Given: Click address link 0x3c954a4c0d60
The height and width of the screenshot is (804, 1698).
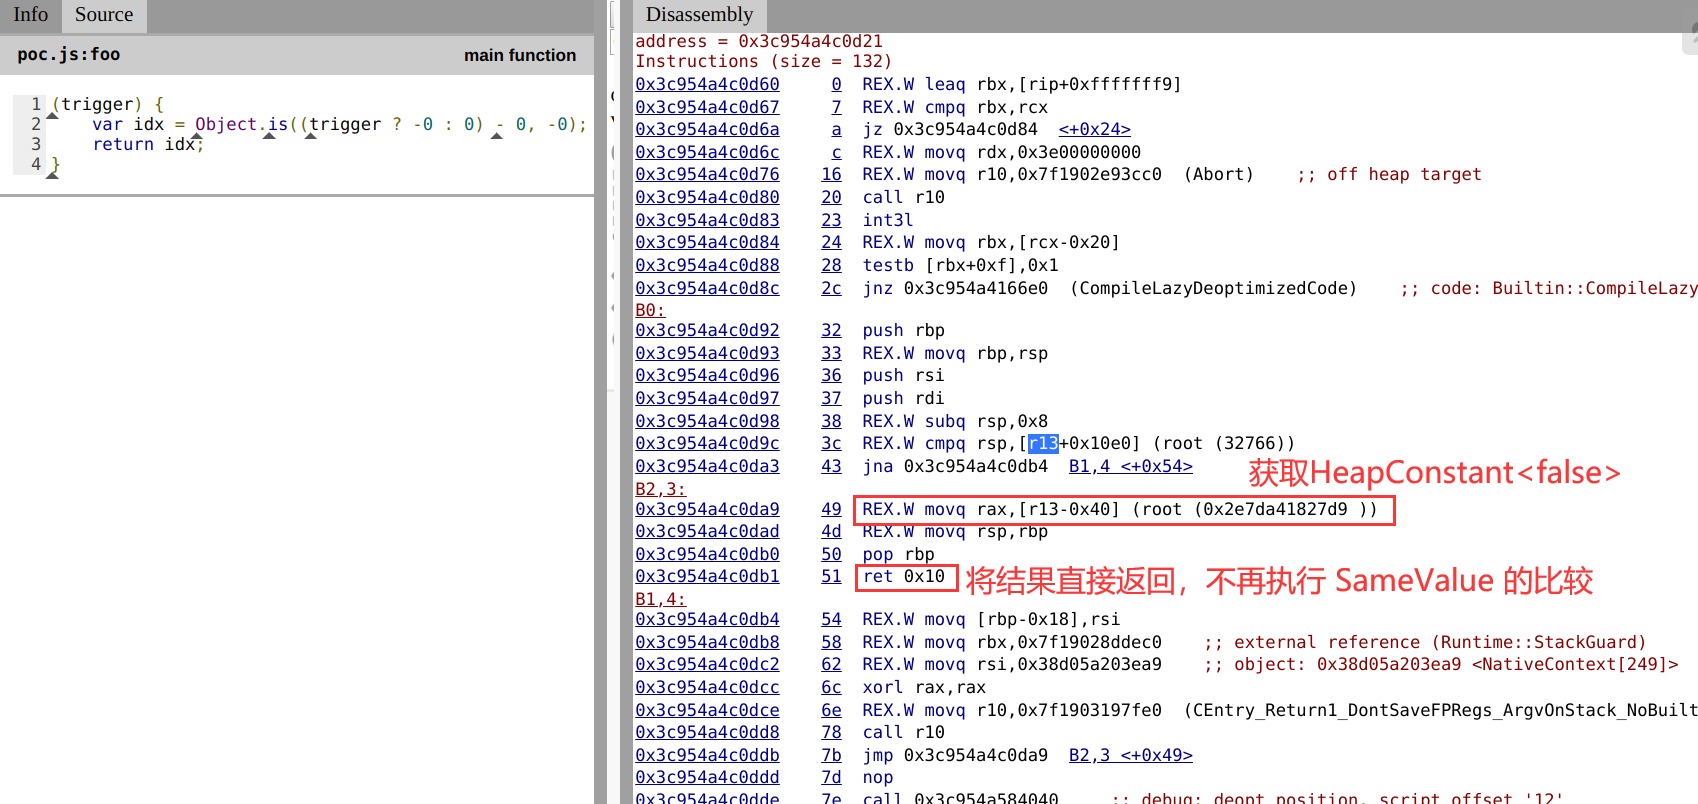Looking at the screenshot, I should pyautogui.click(x=707, y=85).
